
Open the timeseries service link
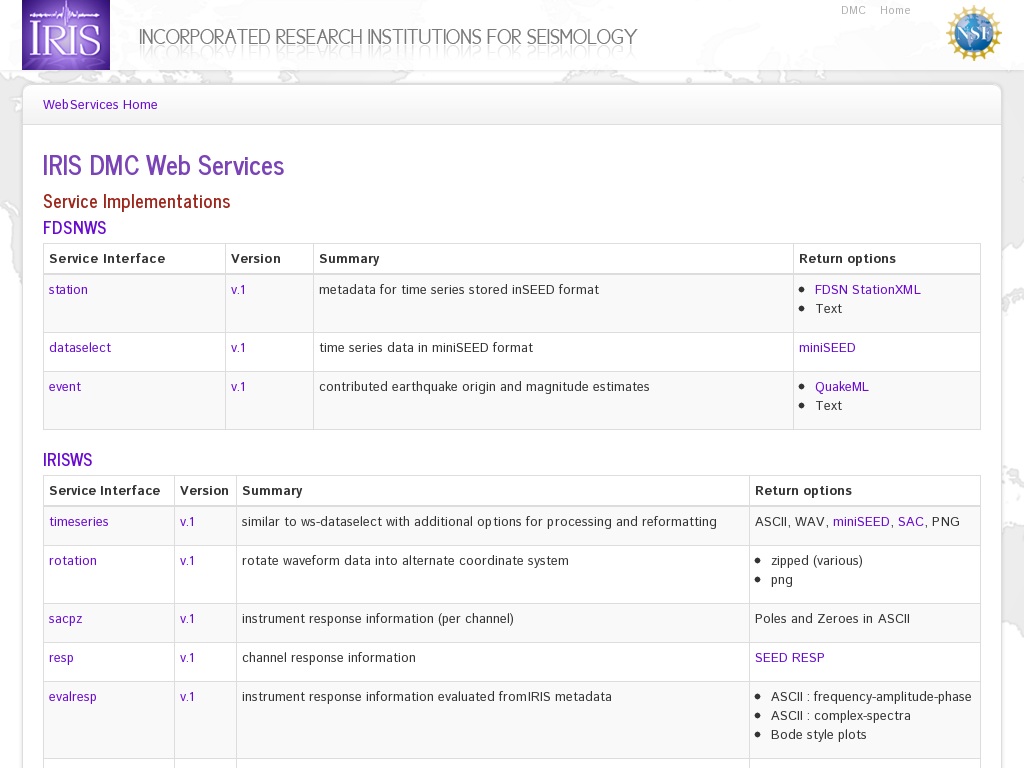tap(79, 522)
